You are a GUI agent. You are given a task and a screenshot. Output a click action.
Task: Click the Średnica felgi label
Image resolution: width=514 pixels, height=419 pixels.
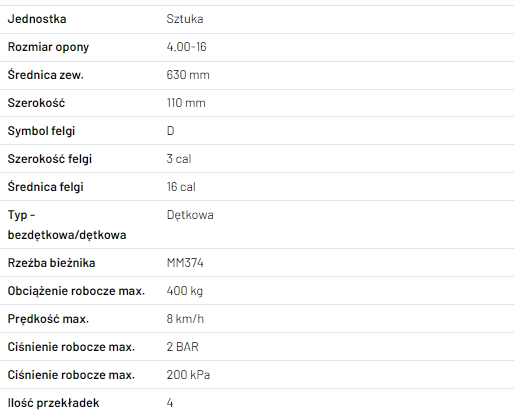click(46, 187)
